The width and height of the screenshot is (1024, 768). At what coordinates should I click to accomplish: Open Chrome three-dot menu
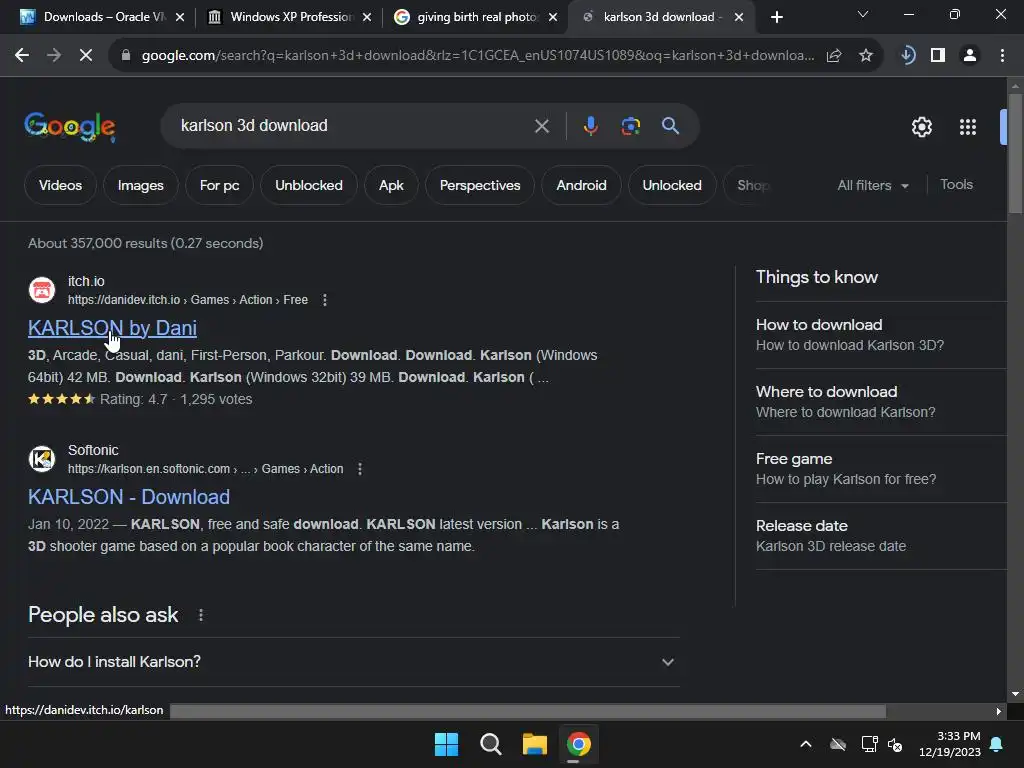pyautogui.click(x=1002, y=56)
